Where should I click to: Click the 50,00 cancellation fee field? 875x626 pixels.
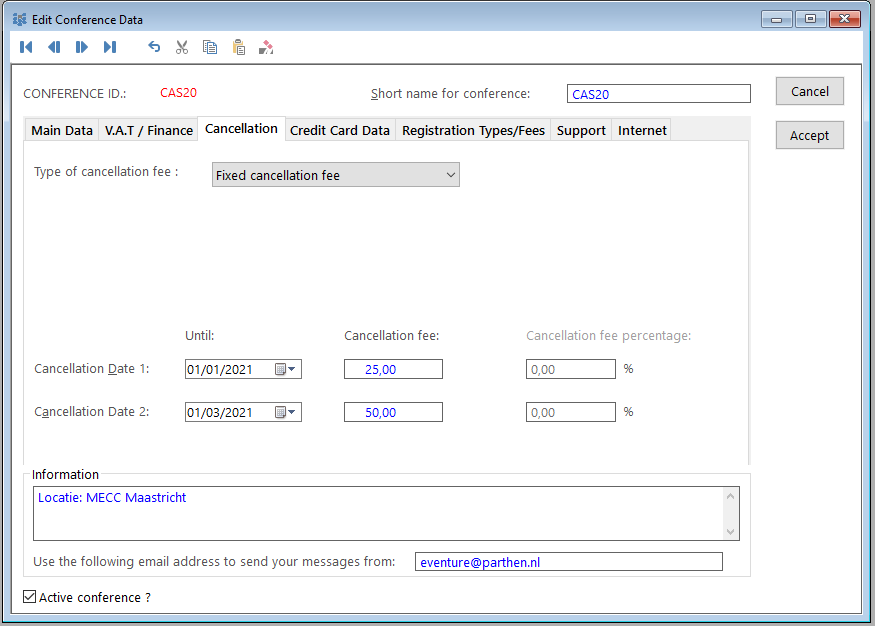point(393,412)
